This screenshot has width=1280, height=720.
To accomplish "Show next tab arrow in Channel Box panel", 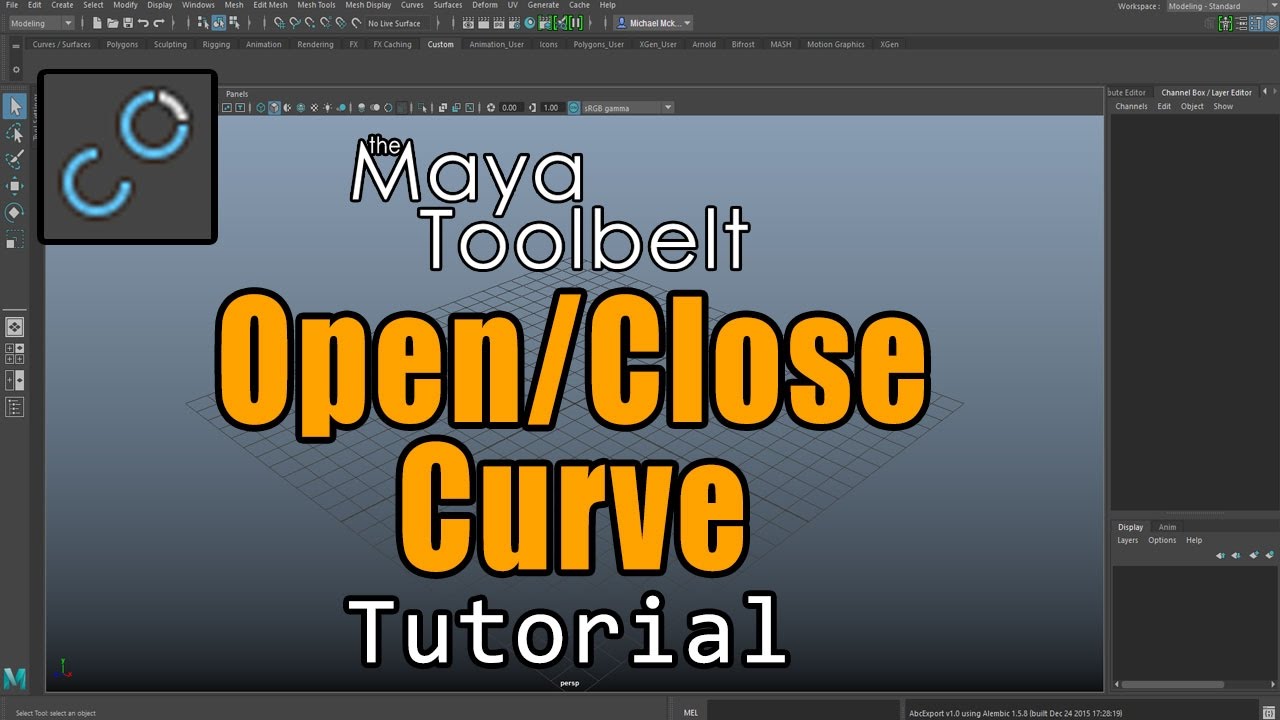I will (1274, 92).
